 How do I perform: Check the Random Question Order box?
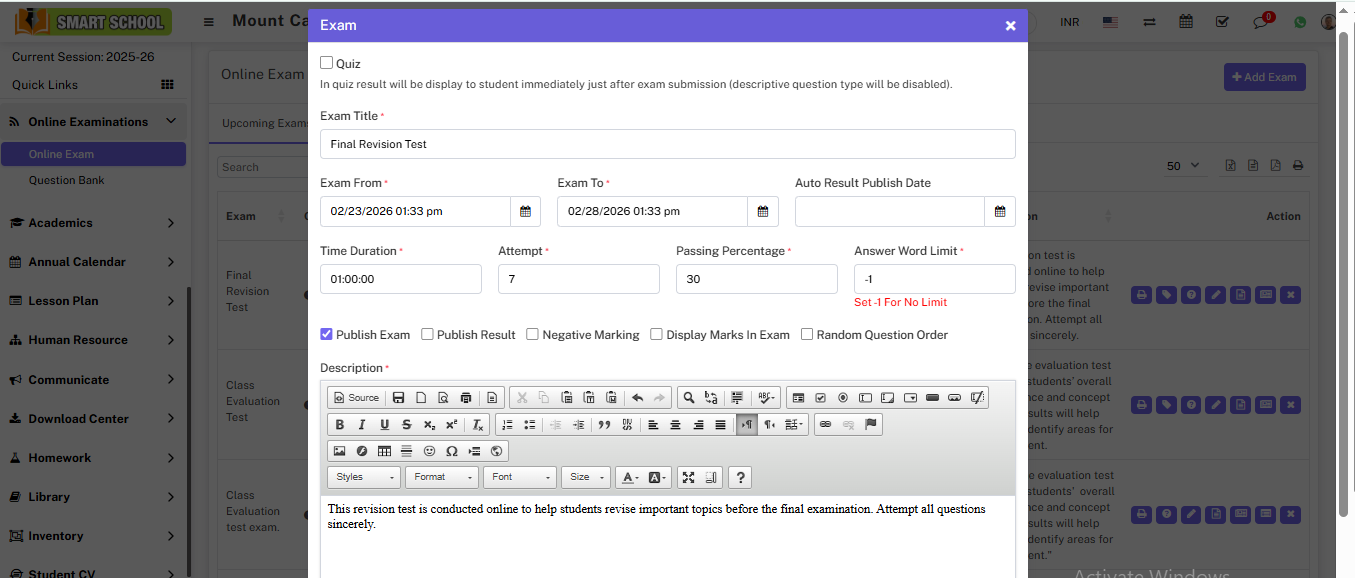click(x=807, y=335)
